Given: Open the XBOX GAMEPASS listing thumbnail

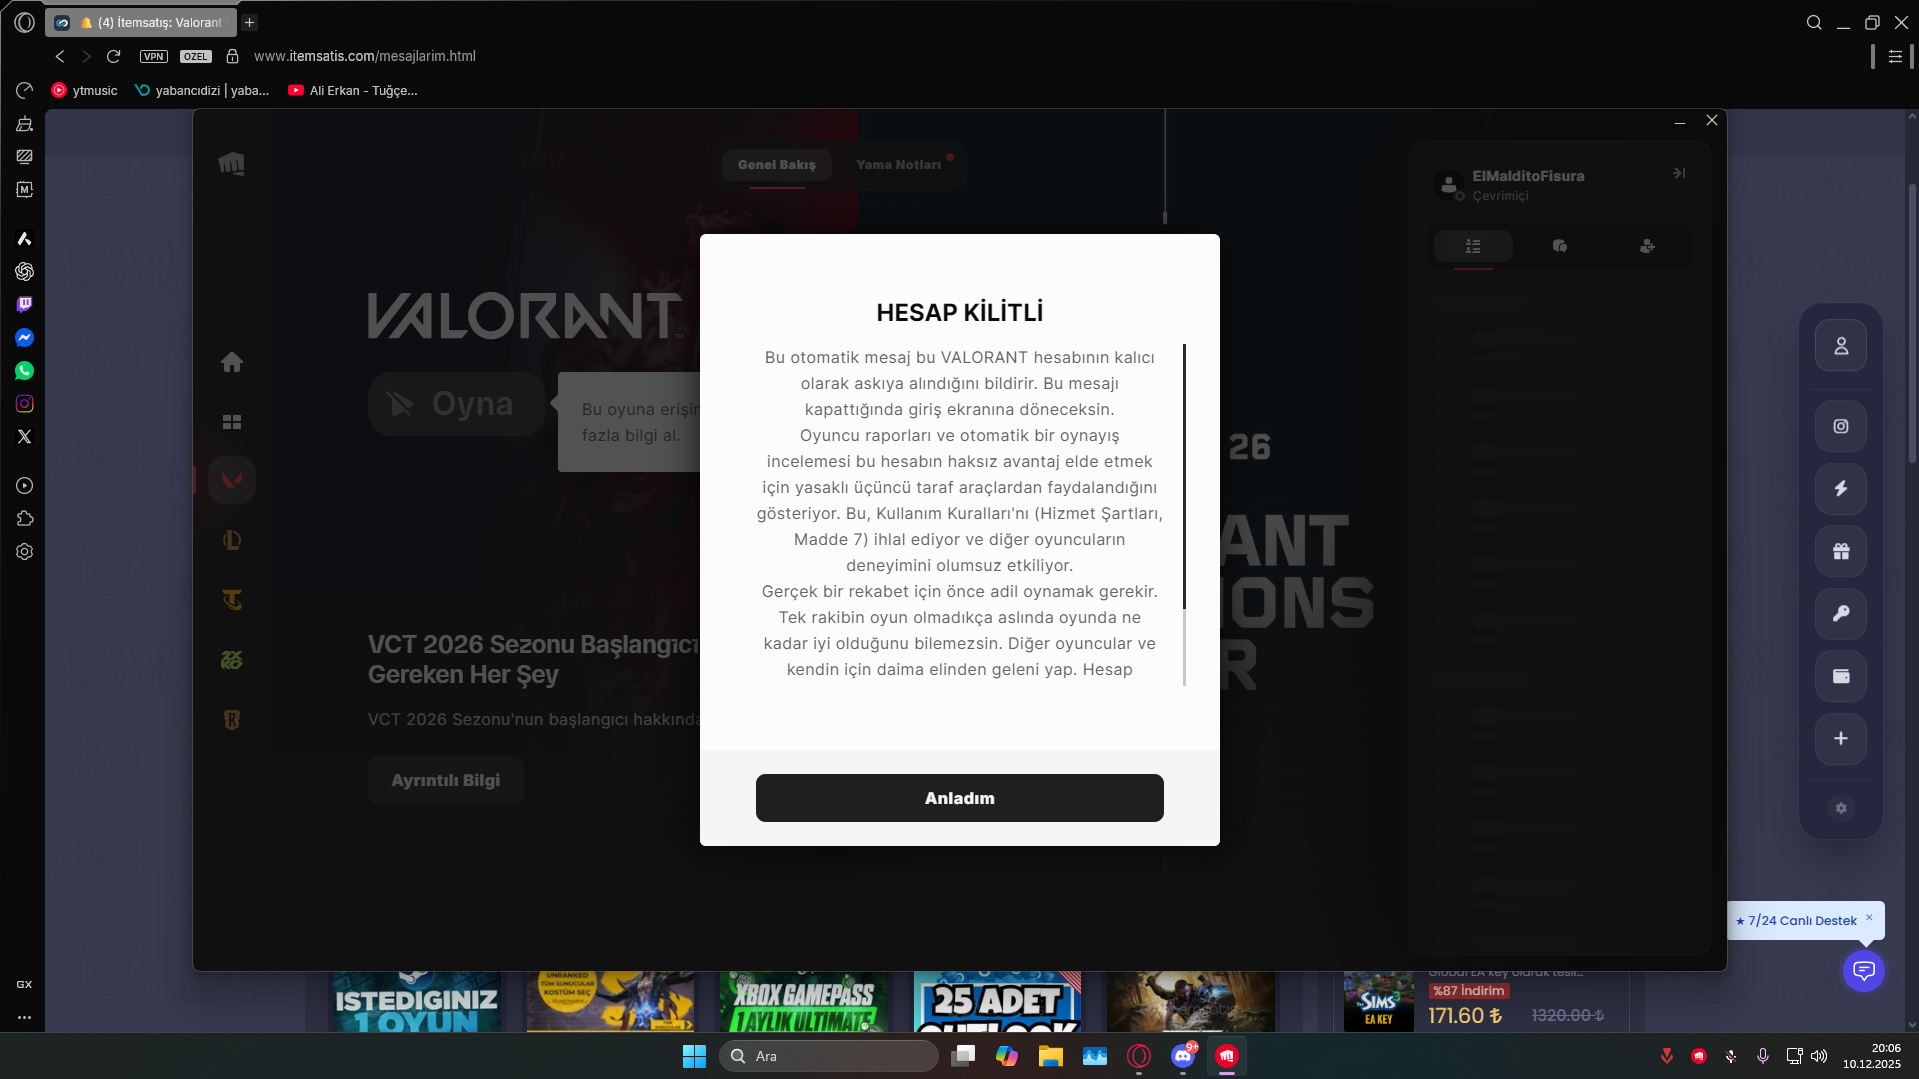Looking at the screenshot, I should pos(803,1001).
